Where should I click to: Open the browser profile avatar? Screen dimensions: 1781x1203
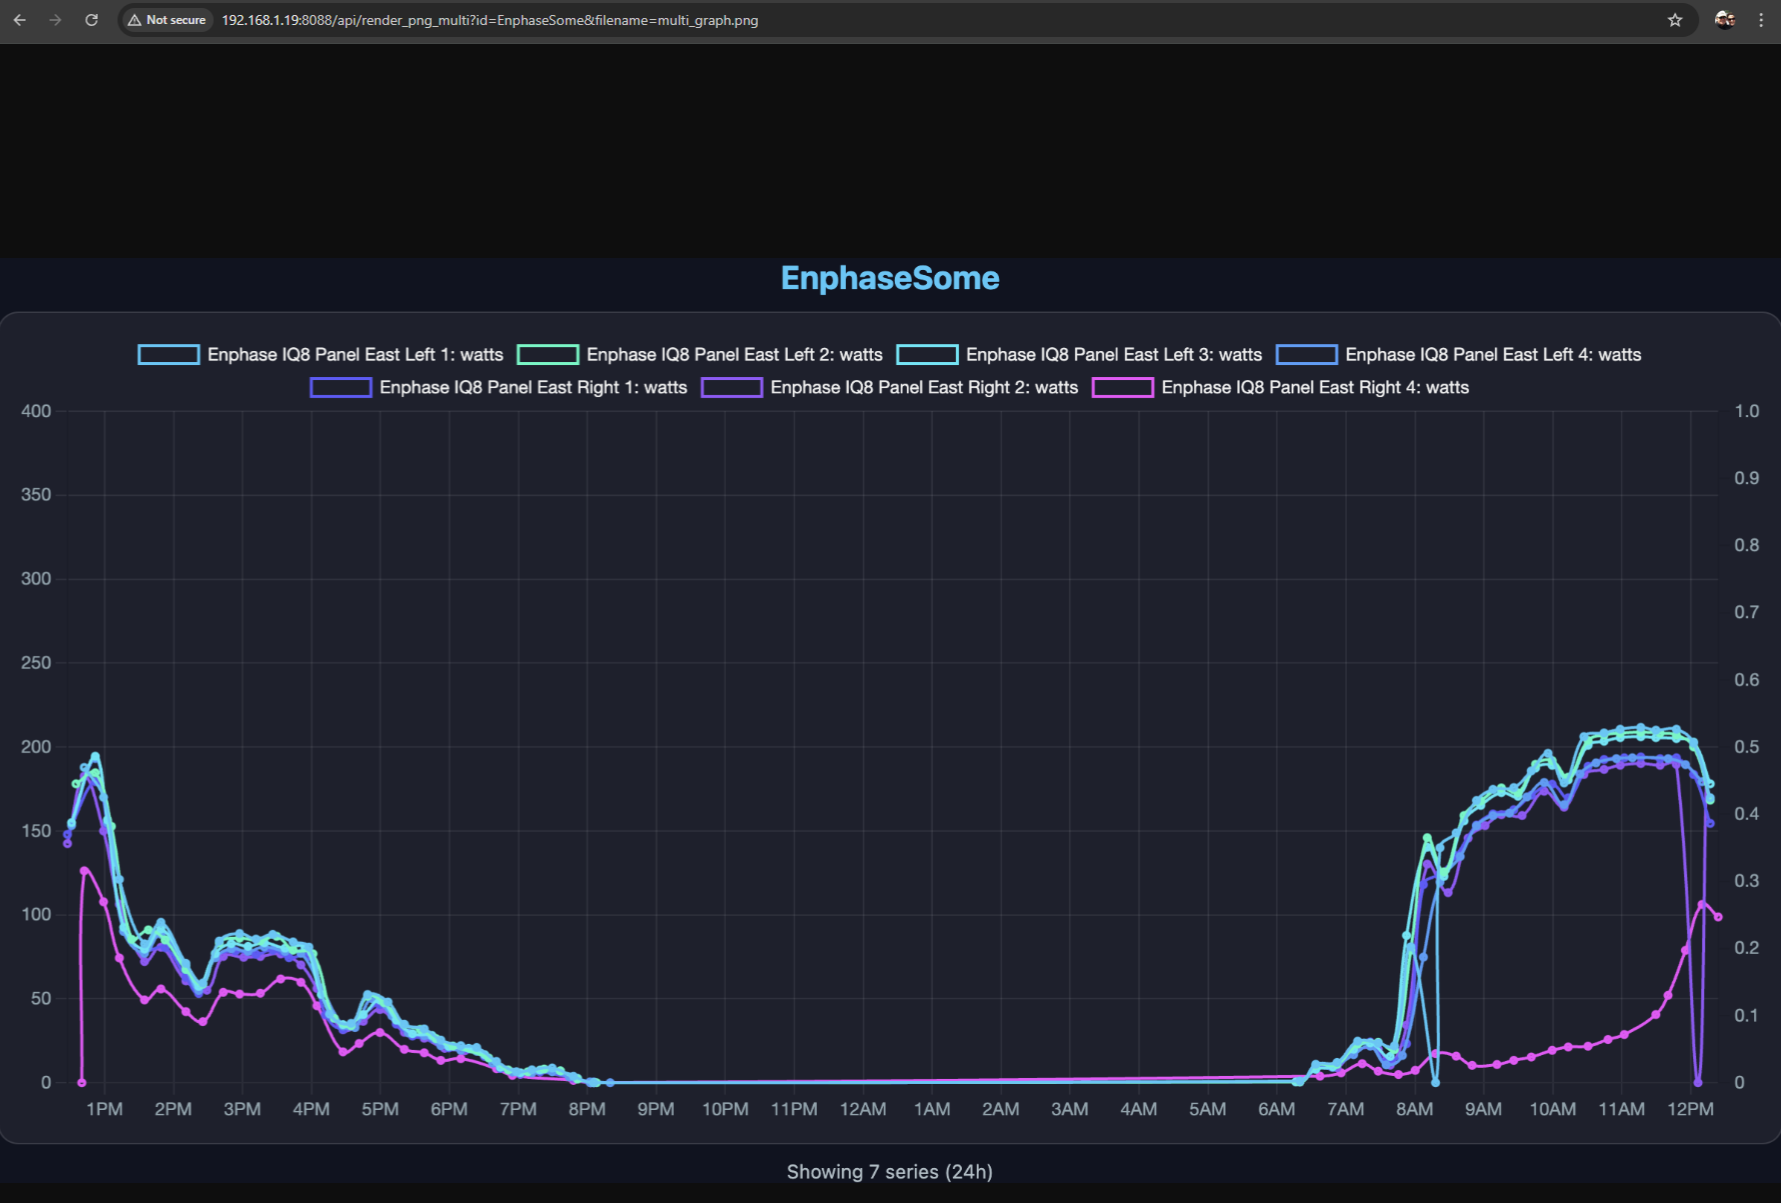(x=1725, y=20)
